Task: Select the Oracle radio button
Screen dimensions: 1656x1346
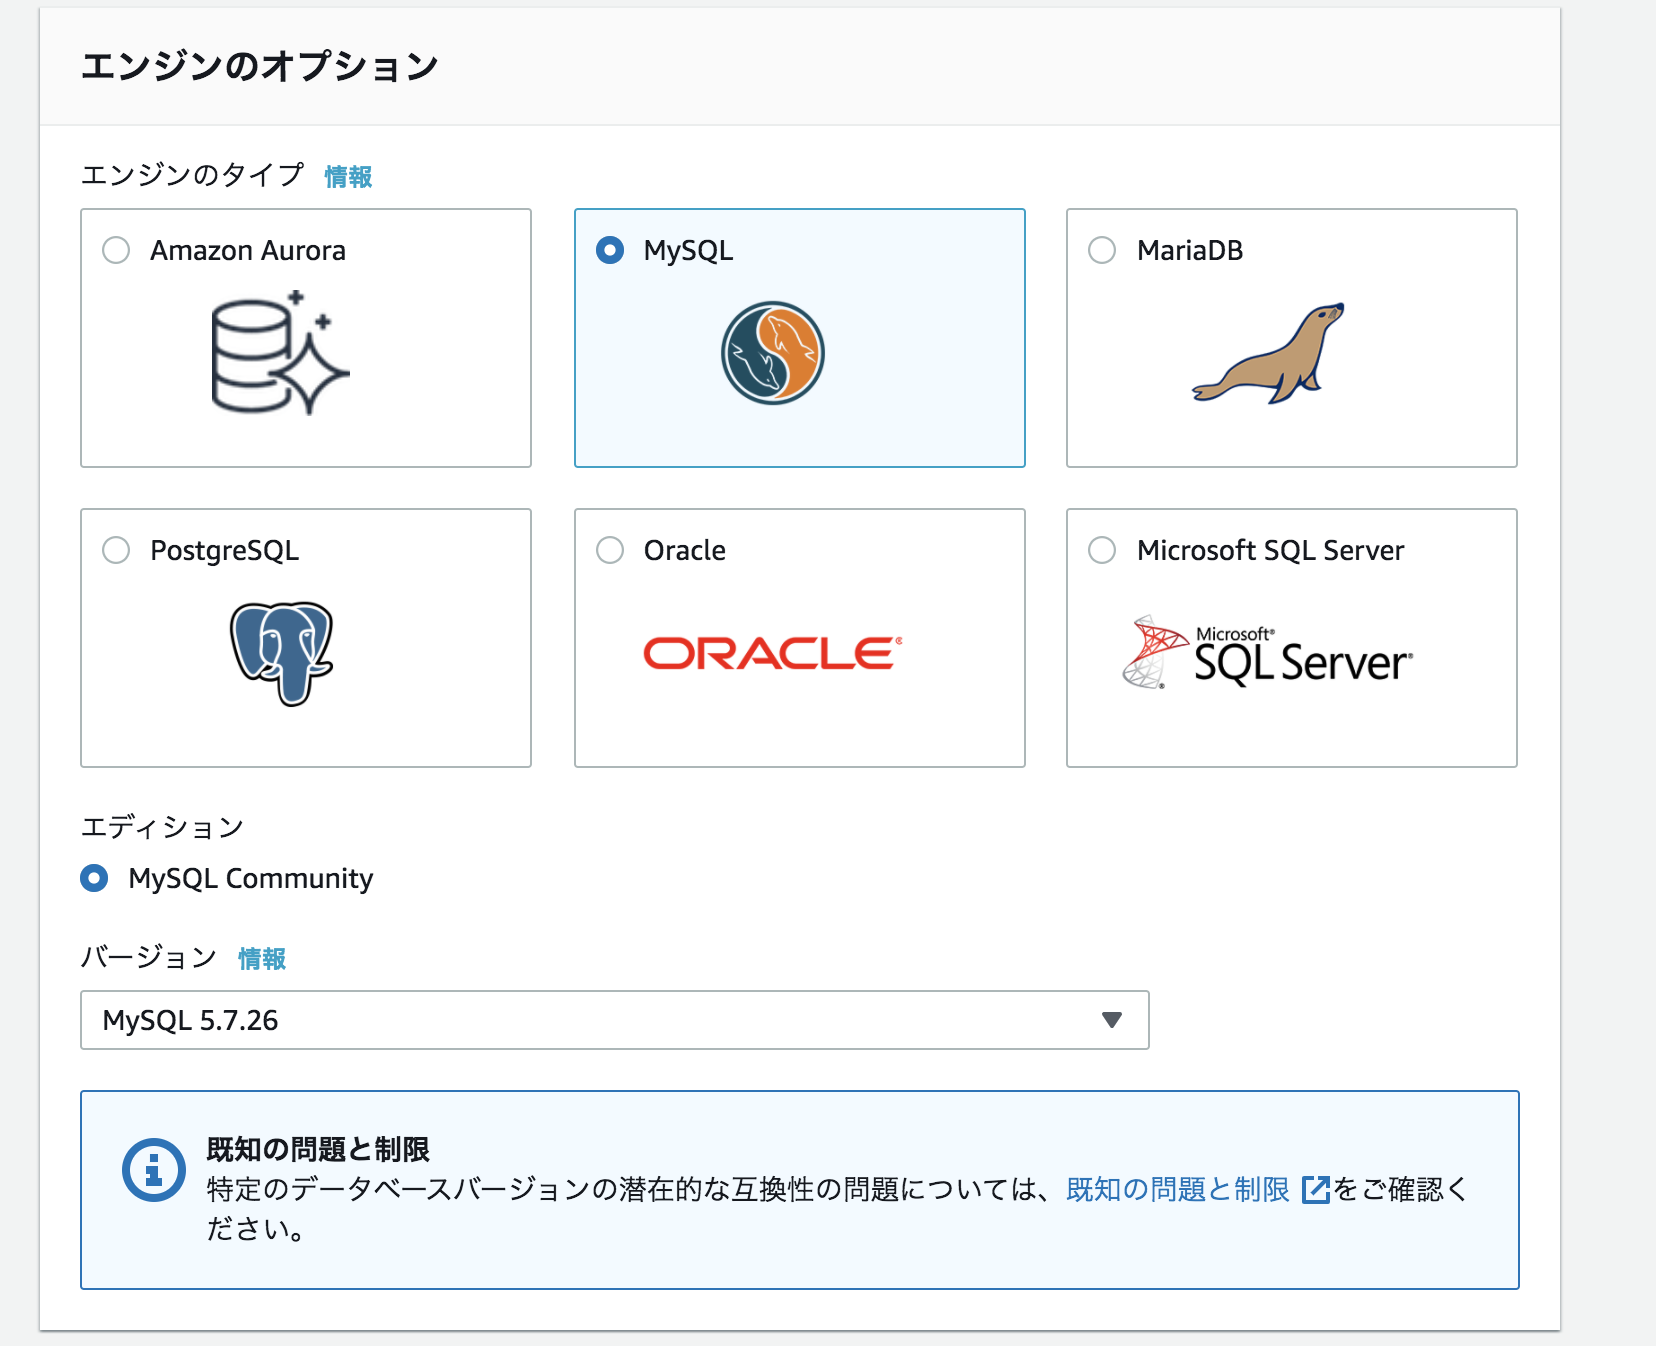Action: tap(610, 550)
